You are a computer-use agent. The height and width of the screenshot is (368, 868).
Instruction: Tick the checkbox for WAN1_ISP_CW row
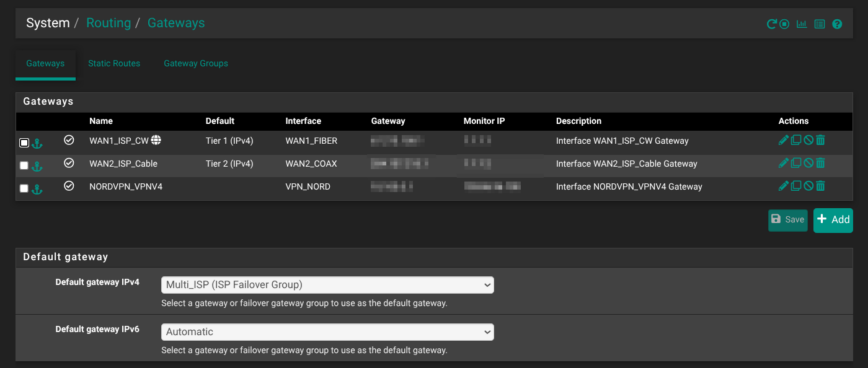(24, 143)
